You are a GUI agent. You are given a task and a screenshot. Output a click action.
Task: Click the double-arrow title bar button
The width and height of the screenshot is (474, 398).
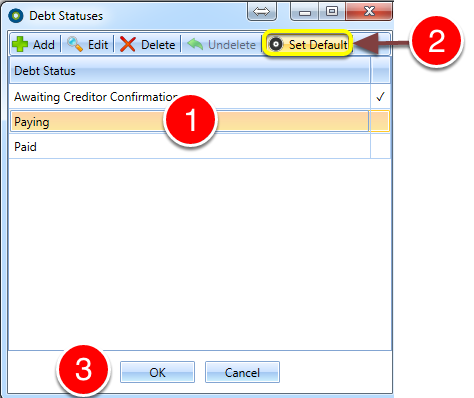pos(262,12)
